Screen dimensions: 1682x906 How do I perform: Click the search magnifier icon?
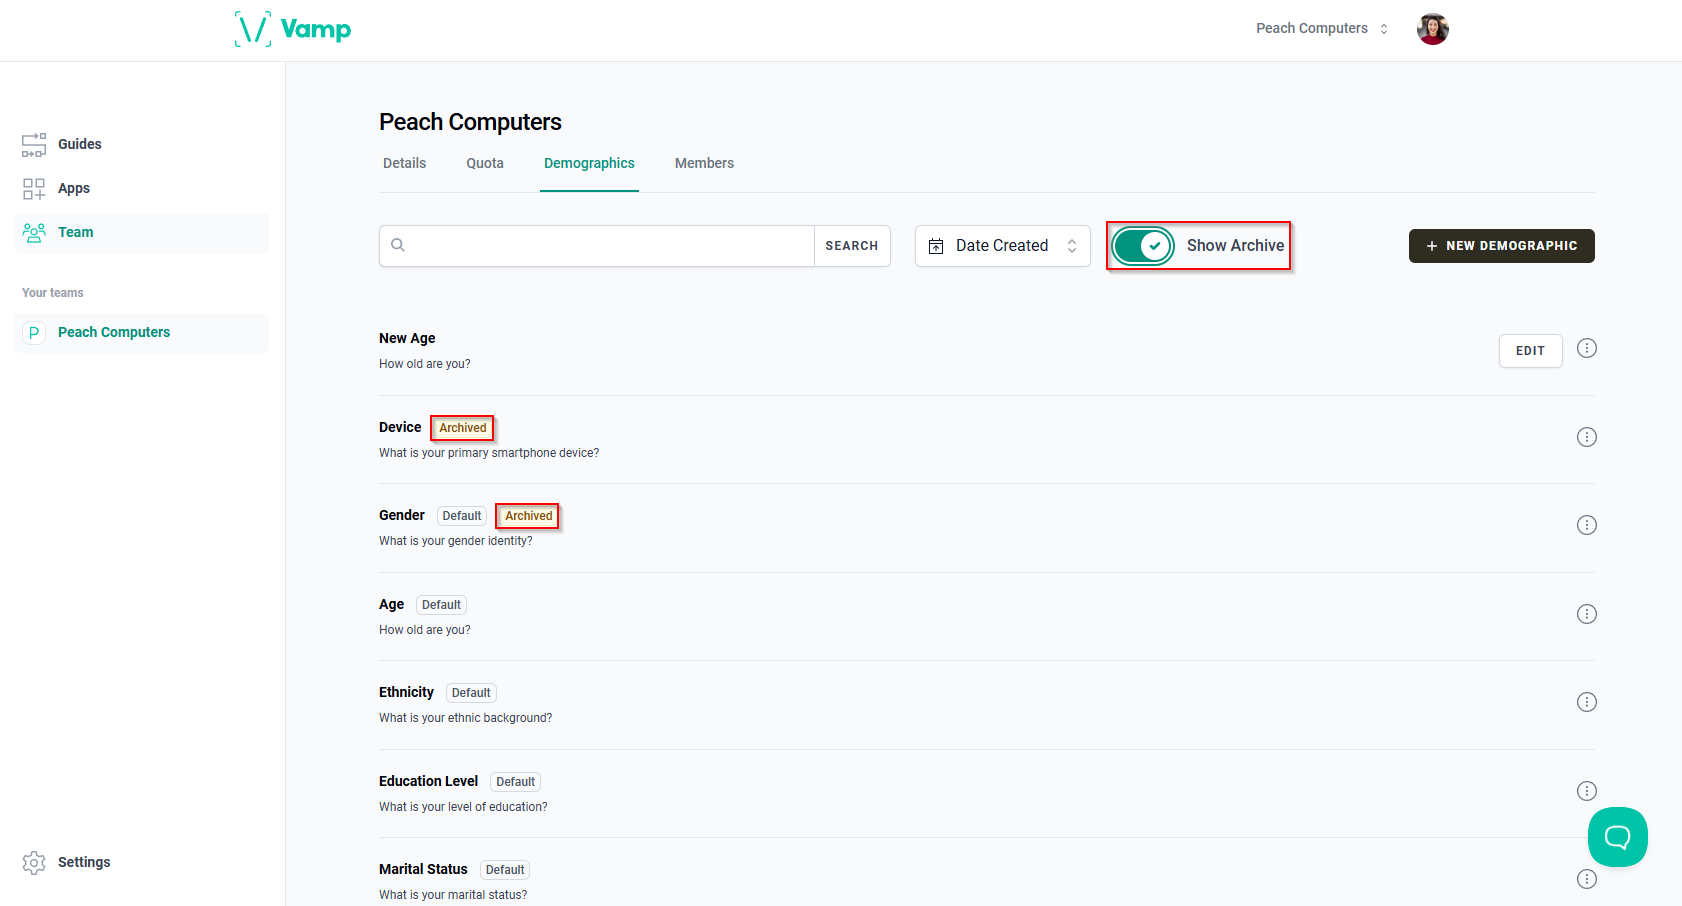[x=398, y=245]
